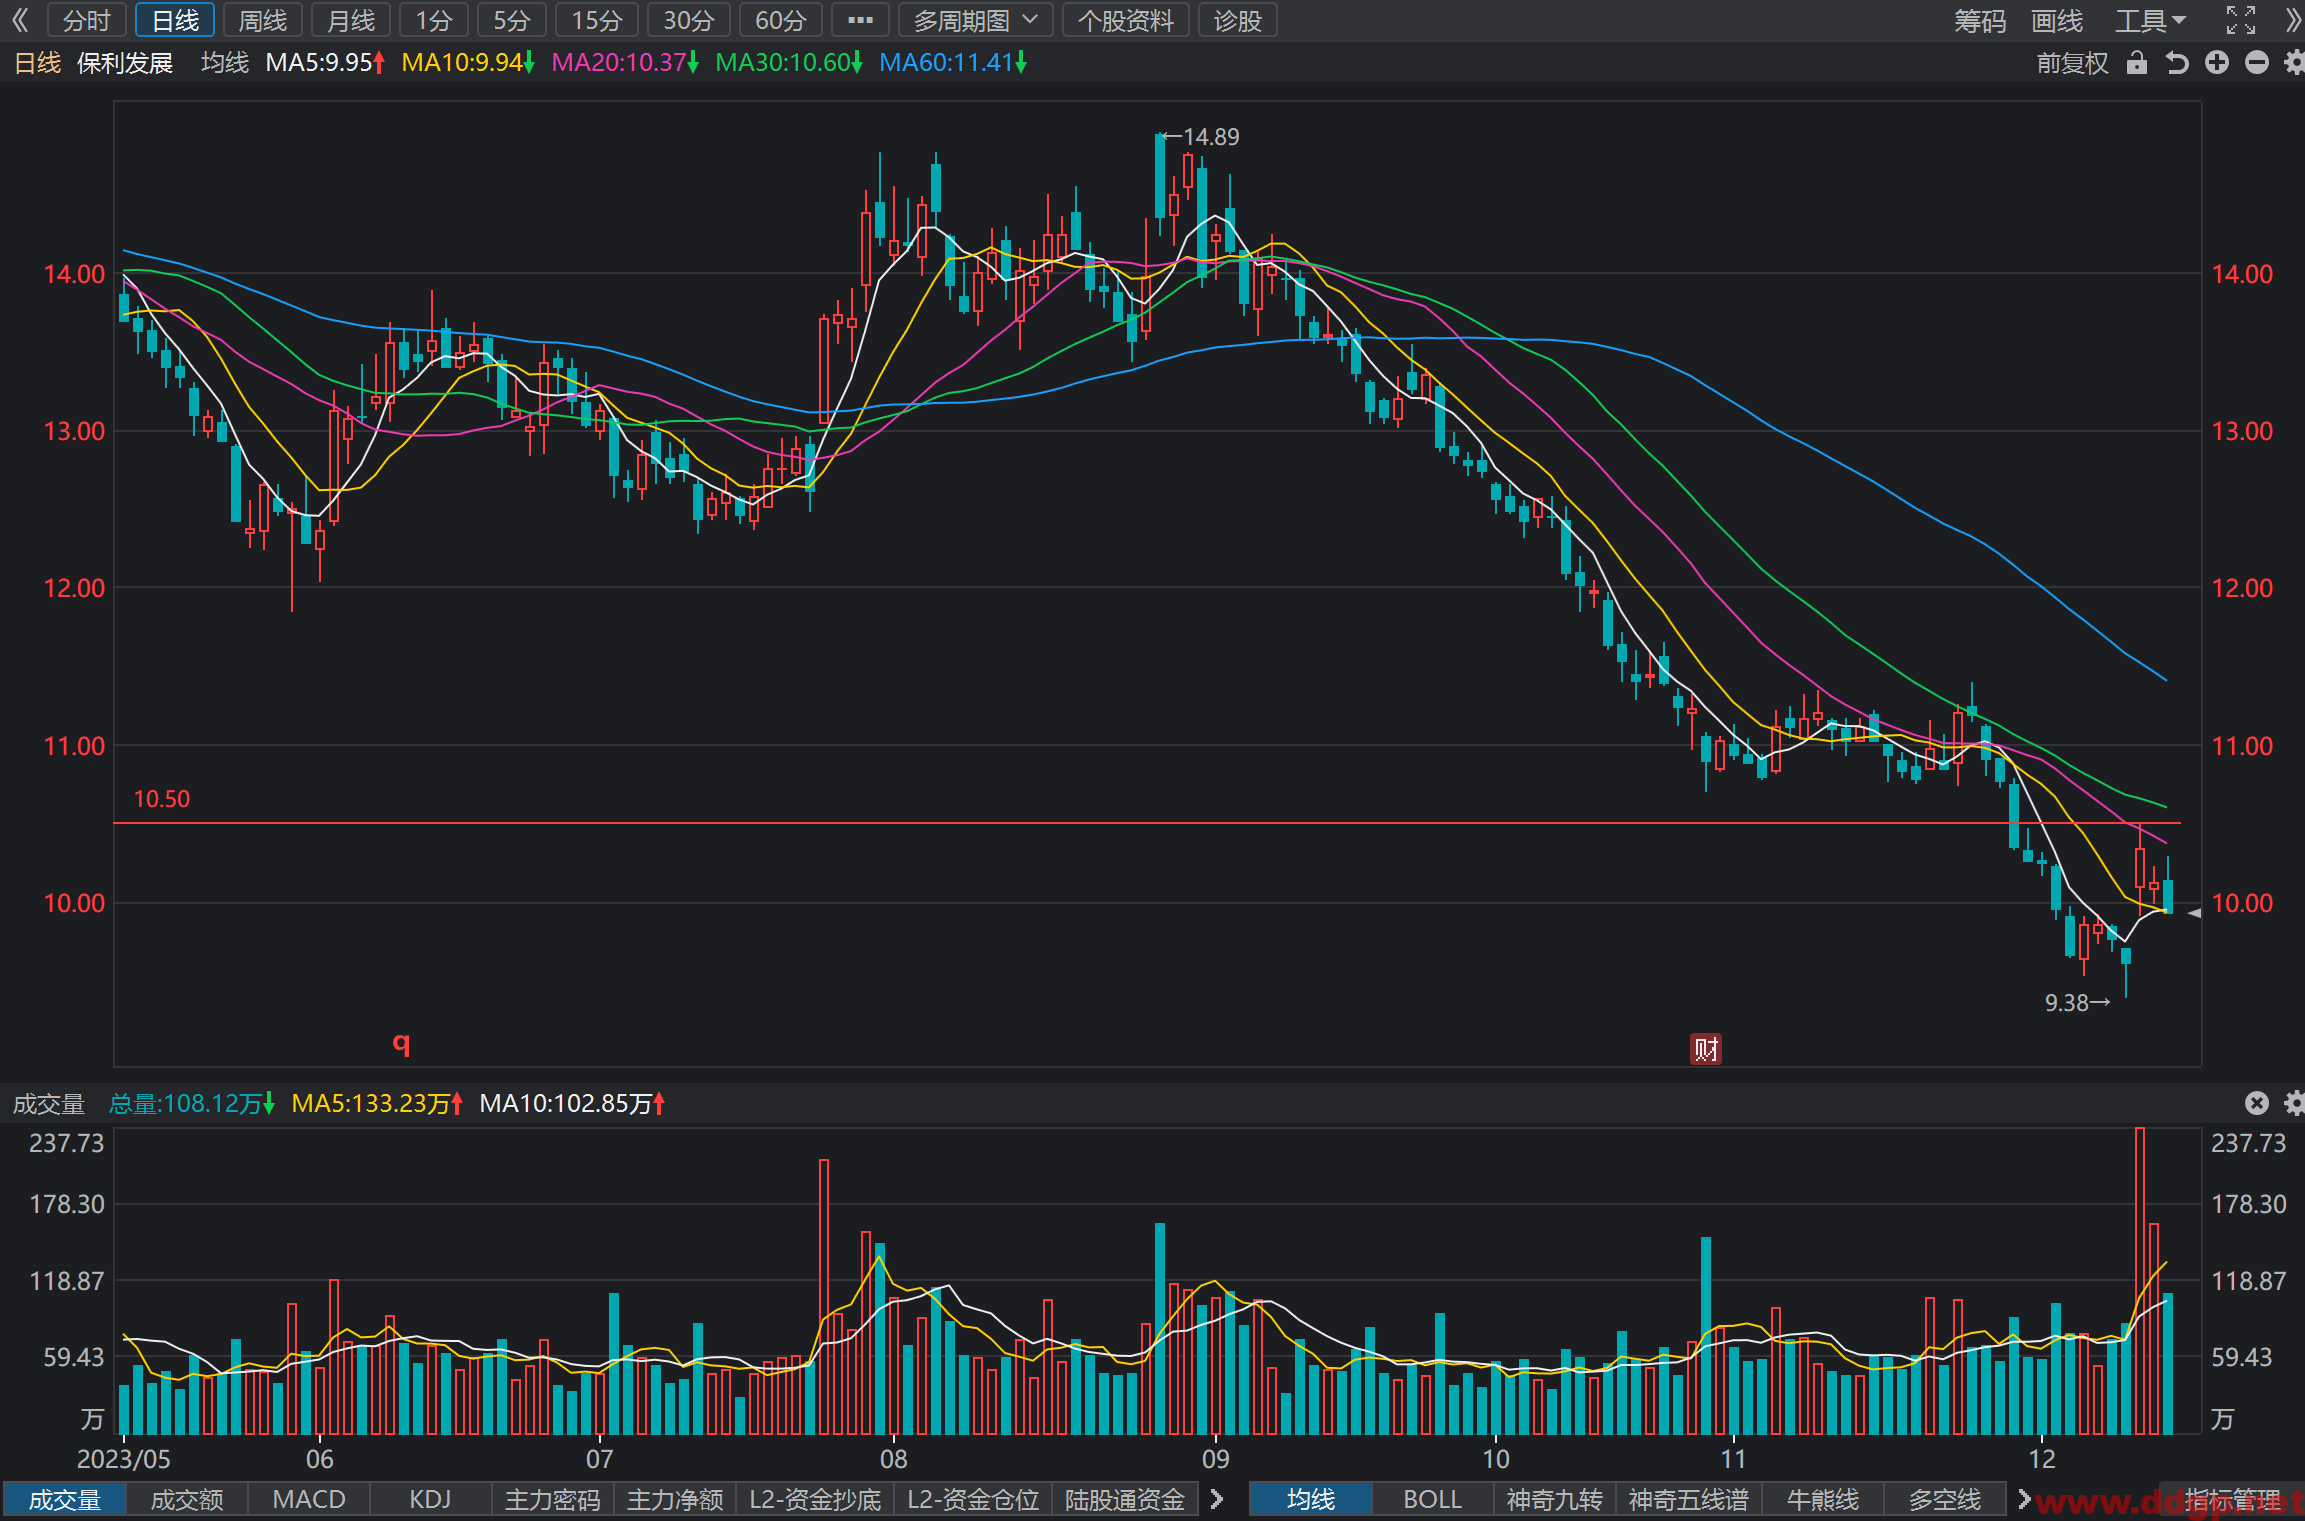Open 个股资料 stock information
The width and height of the screenshot is (2305, 1521).
click(x=1125, y=20)
